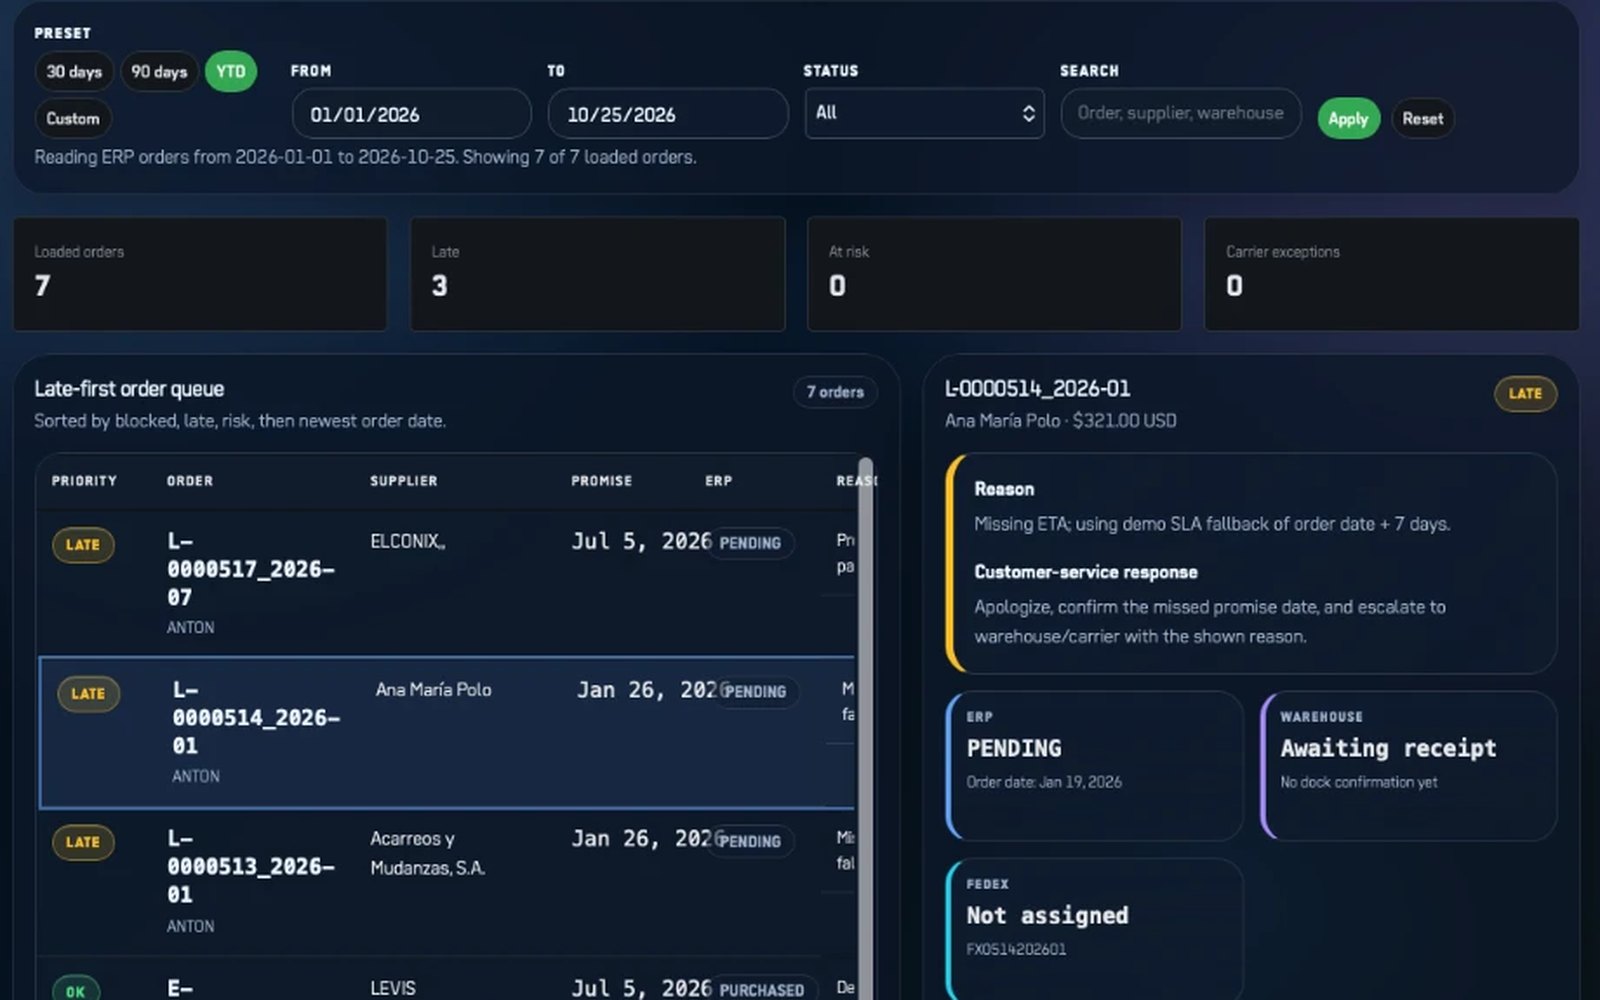
Task: Open the Status dropdown
Action: pyautogui.click(x=924, y=113)
